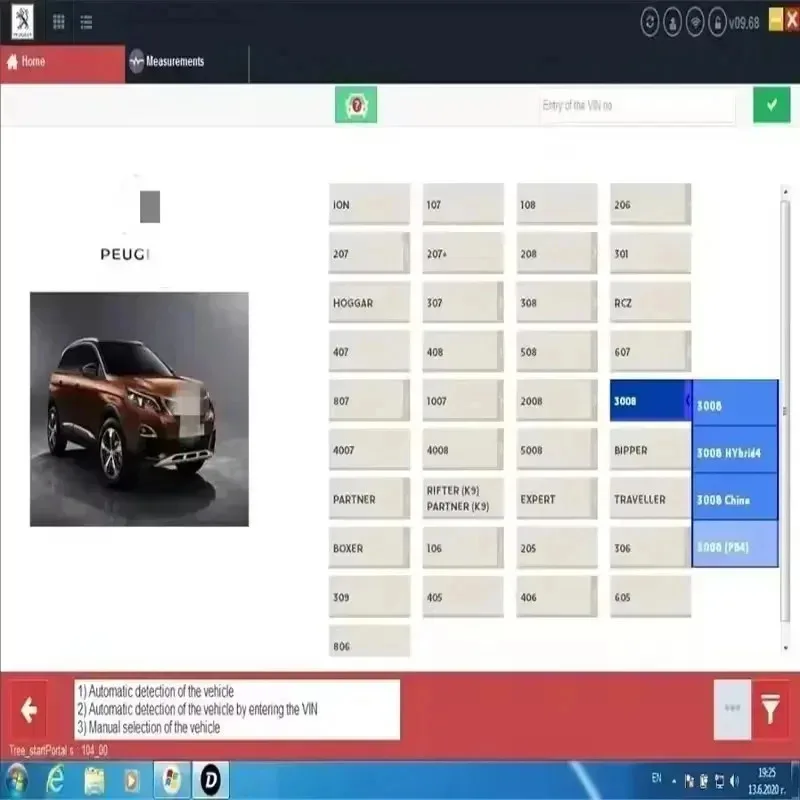Viewport: 800px width, 800px height.
Task: Select the TRAVELLER model
Action: pyautogui.click(x=648, y=498)
